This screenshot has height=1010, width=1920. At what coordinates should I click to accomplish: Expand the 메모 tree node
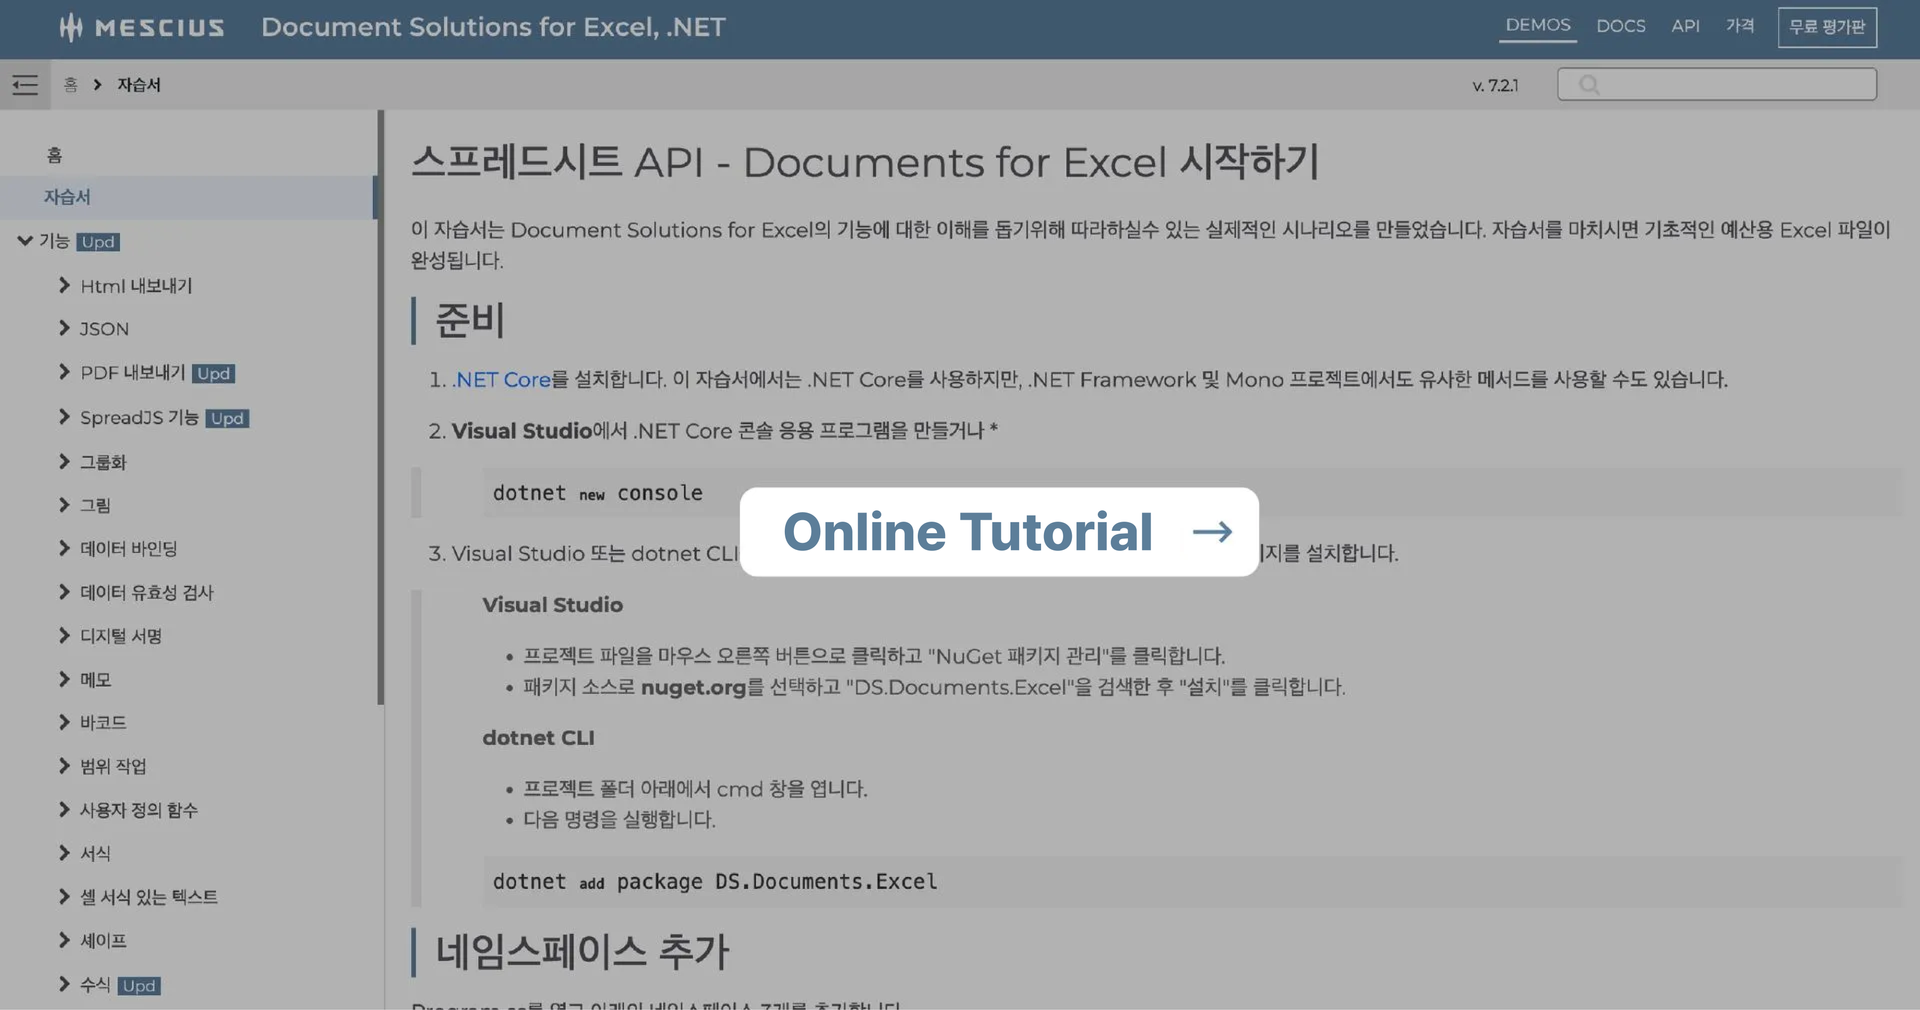click(x=64, y=679)
